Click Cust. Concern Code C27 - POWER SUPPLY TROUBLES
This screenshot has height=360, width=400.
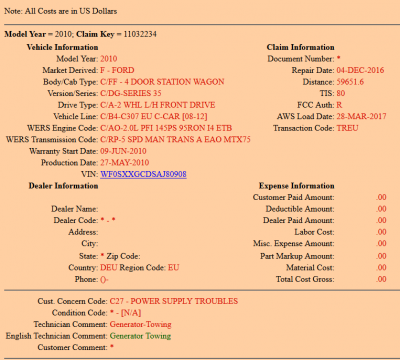click(x=174, y=301)
